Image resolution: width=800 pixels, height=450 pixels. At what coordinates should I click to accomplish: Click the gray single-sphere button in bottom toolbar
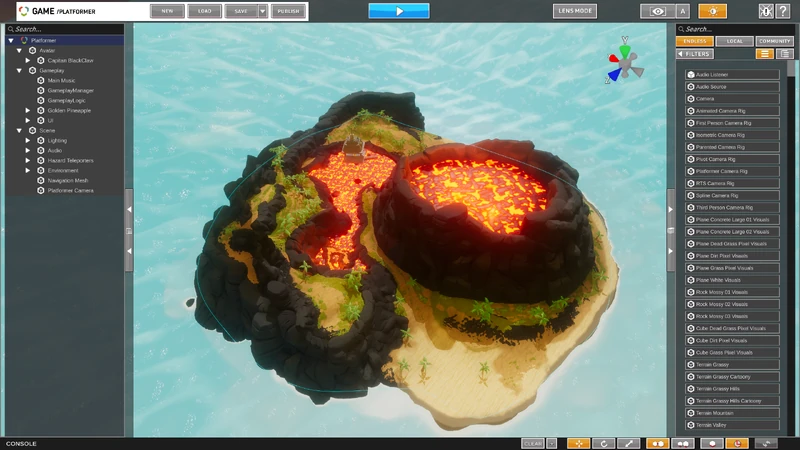712,443
